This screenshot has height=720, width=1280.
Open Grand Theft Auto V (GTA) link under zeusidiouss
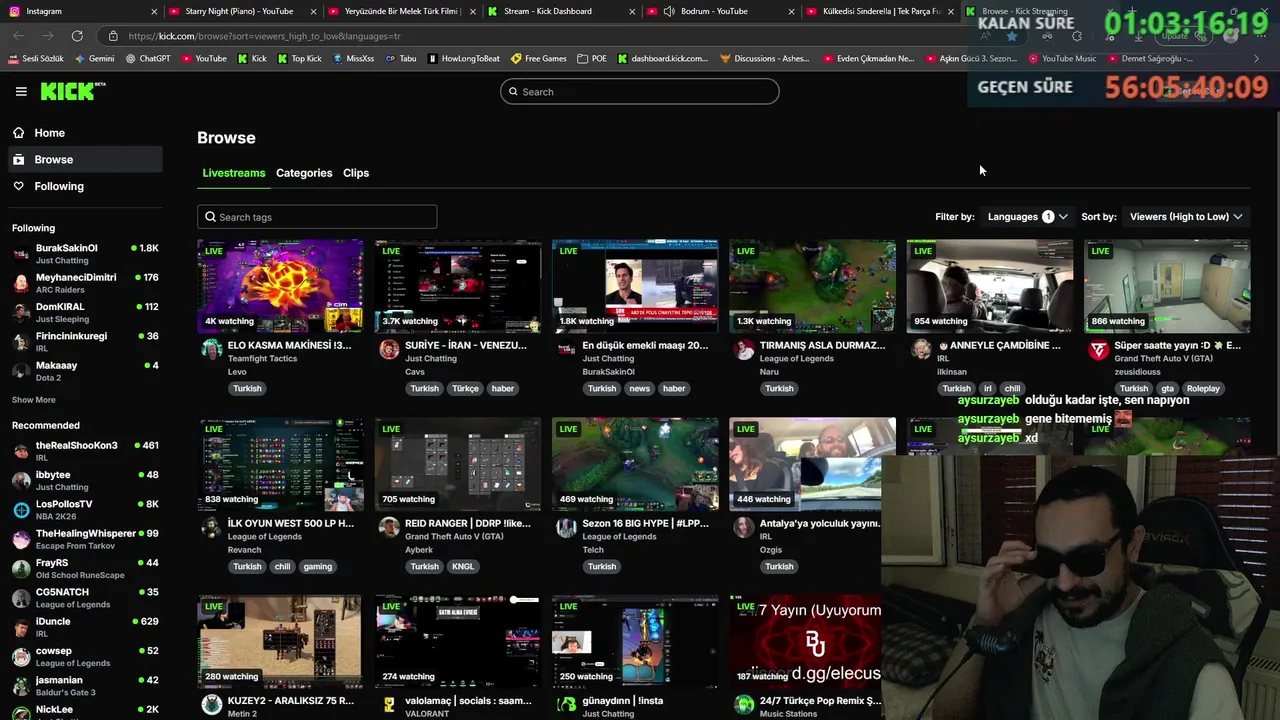tap(1163, 358)
